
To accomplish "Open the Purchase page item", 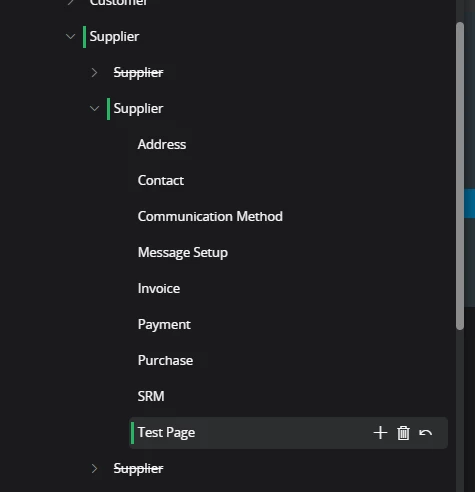I will (165, 360).
